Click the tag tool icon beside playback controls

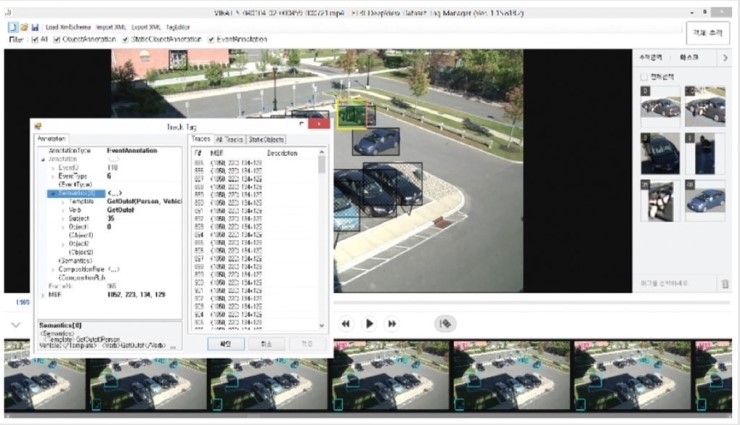(x=446, y=323)
